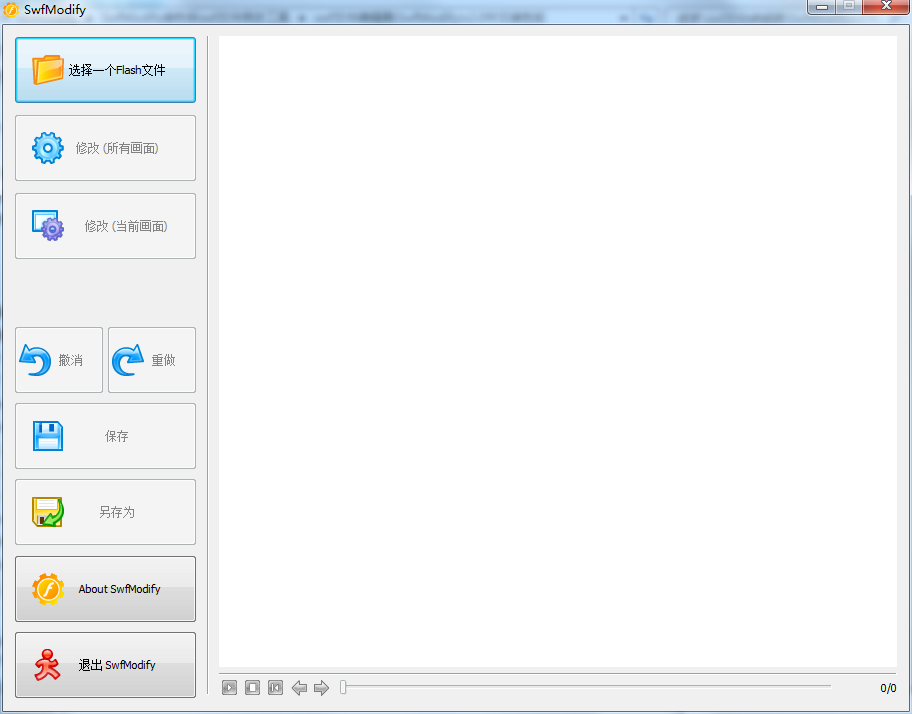Viewport: 912px width, 714px height.
Task: Select the yellow folder icon for opening Flash files
Action: point(47,68)
